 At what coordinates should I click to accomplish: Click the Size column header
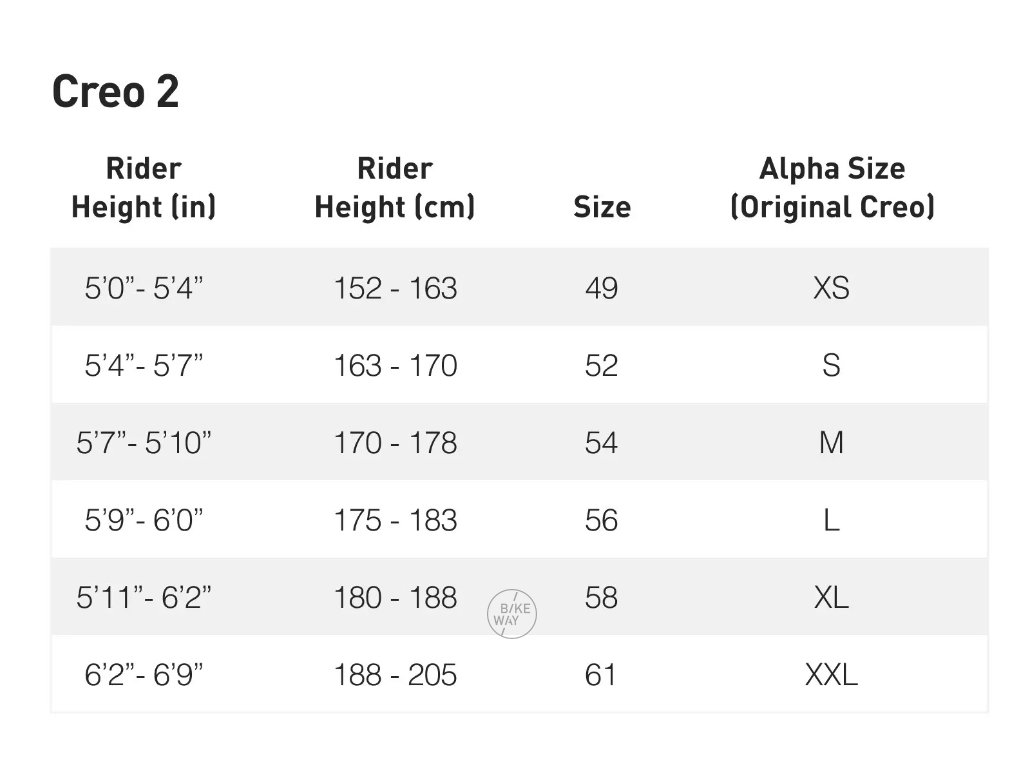602,207
